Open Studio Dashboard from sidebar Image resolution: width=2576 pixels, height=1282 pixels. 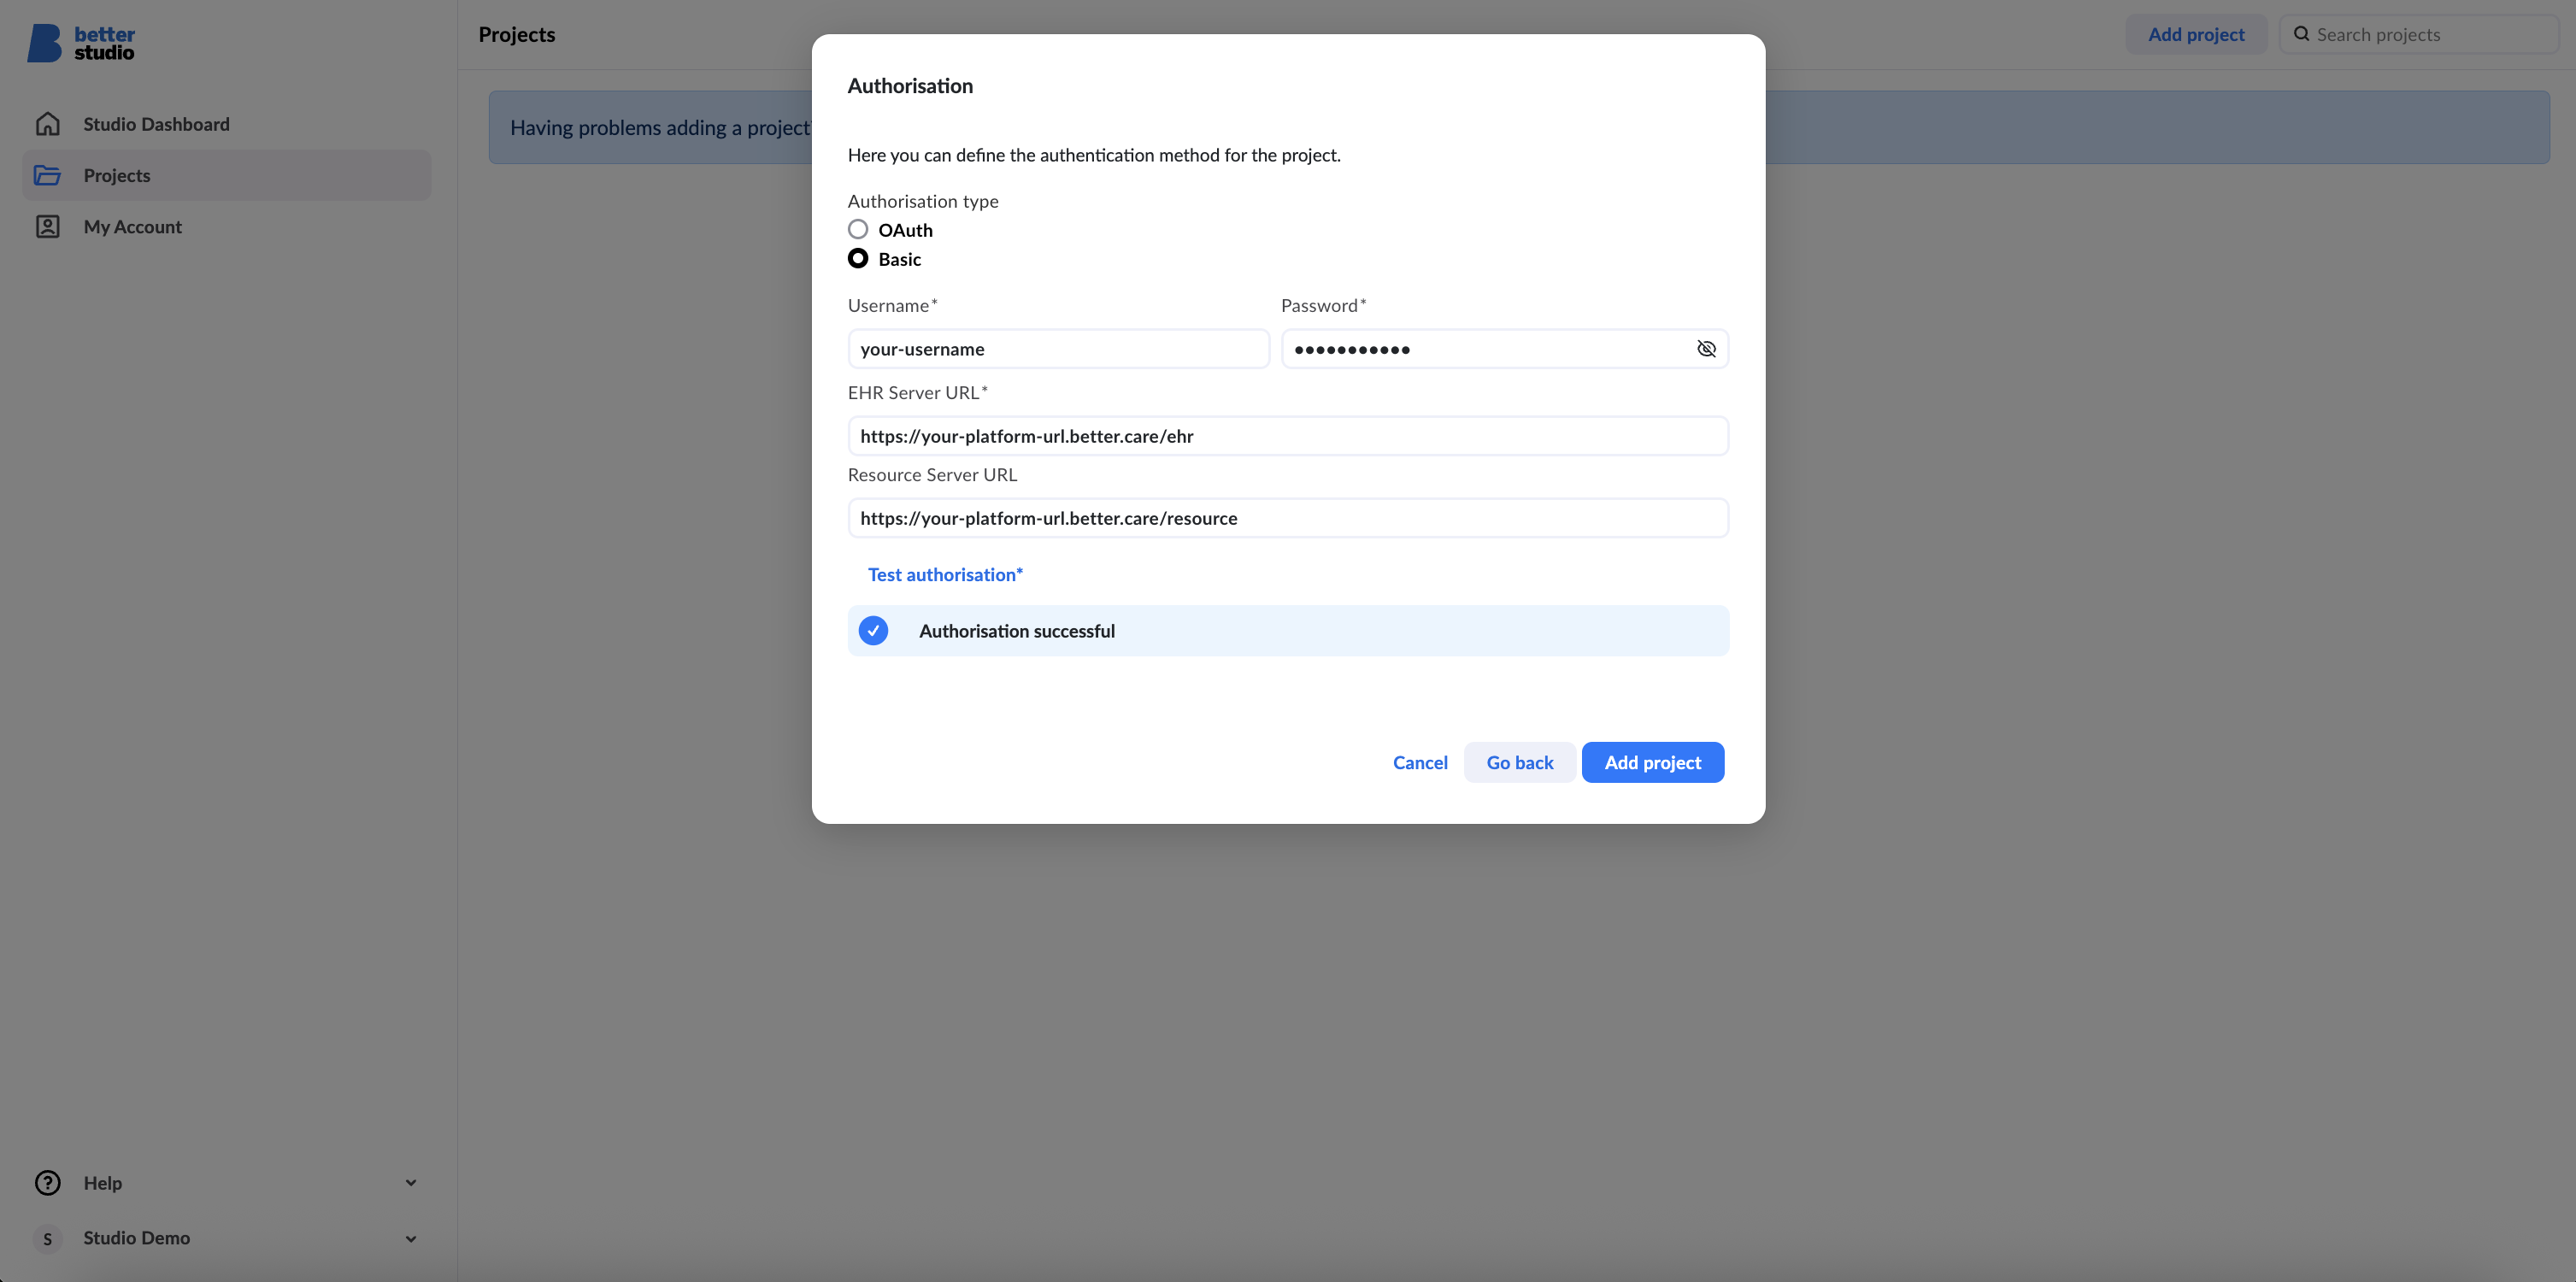click(227, 124)
